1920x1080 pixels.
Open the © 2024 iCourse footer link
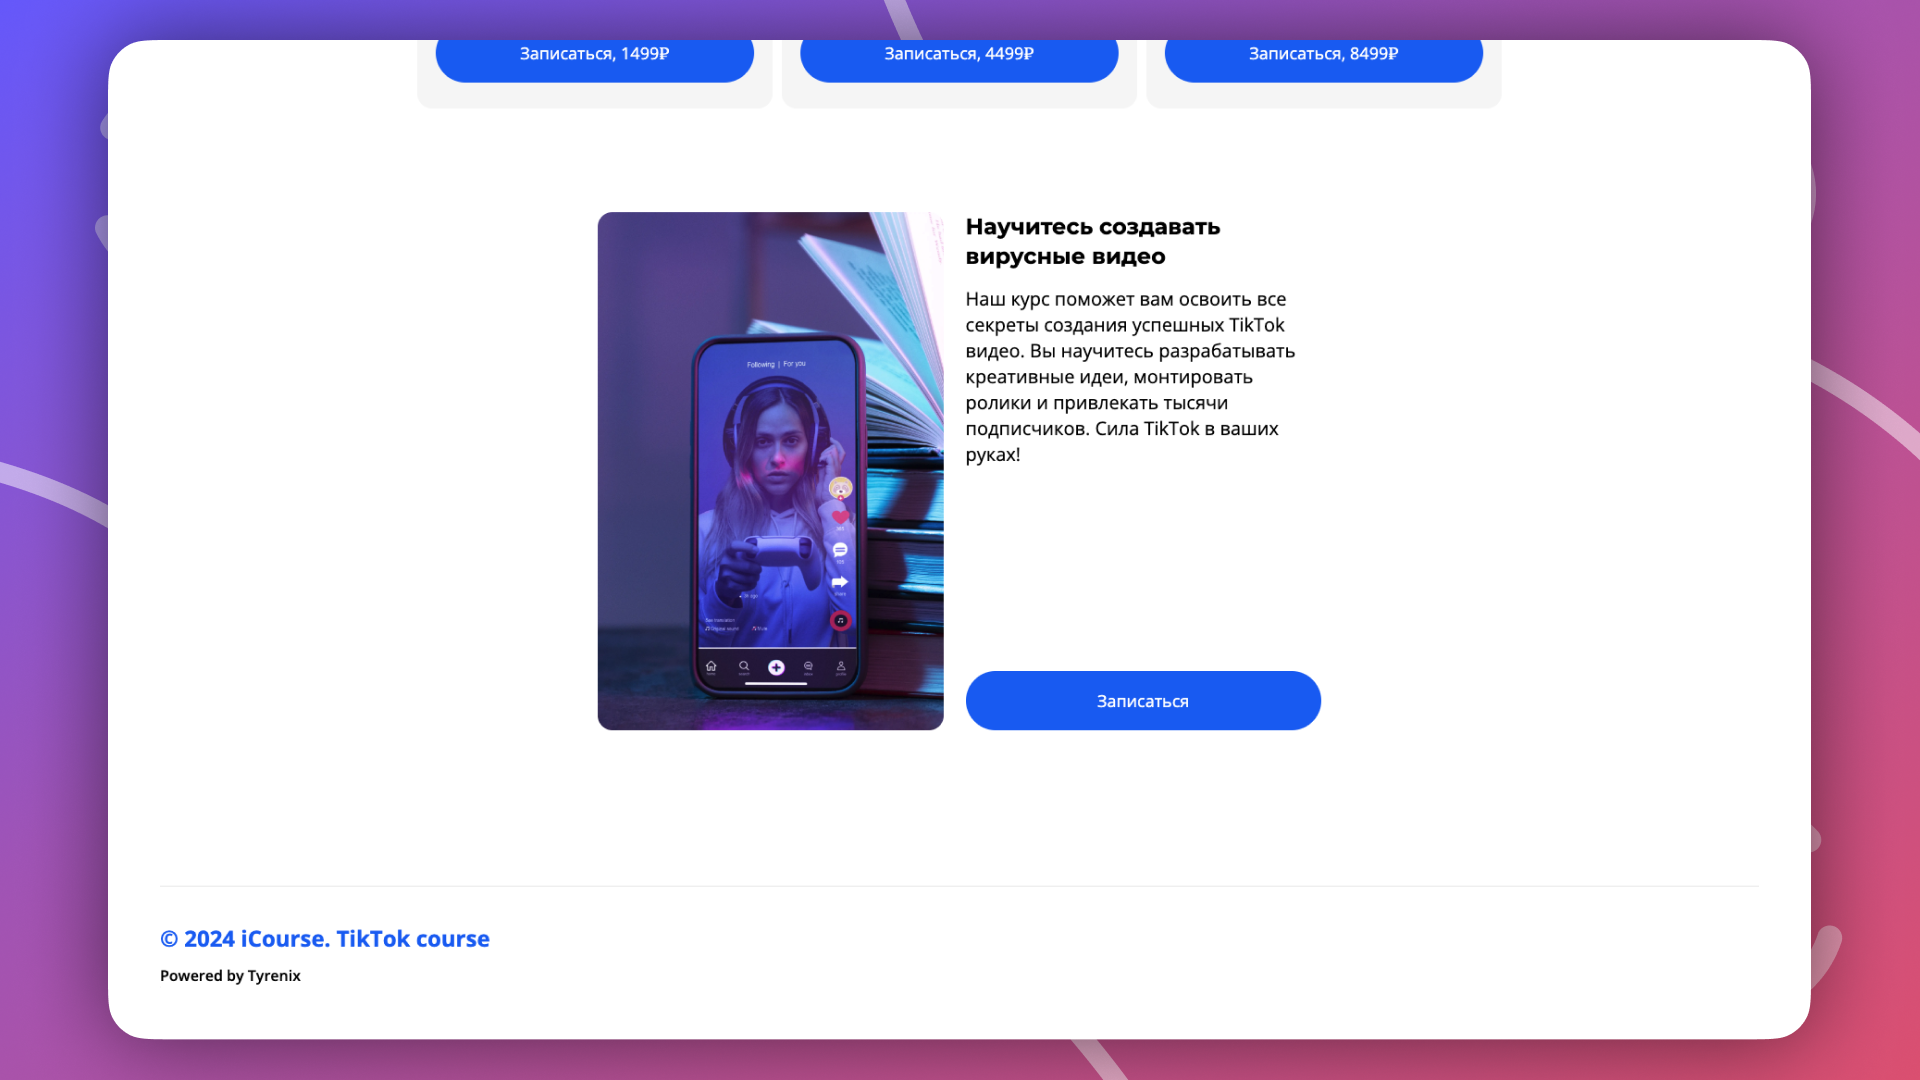pyautogui.click(x=325, y=939)
